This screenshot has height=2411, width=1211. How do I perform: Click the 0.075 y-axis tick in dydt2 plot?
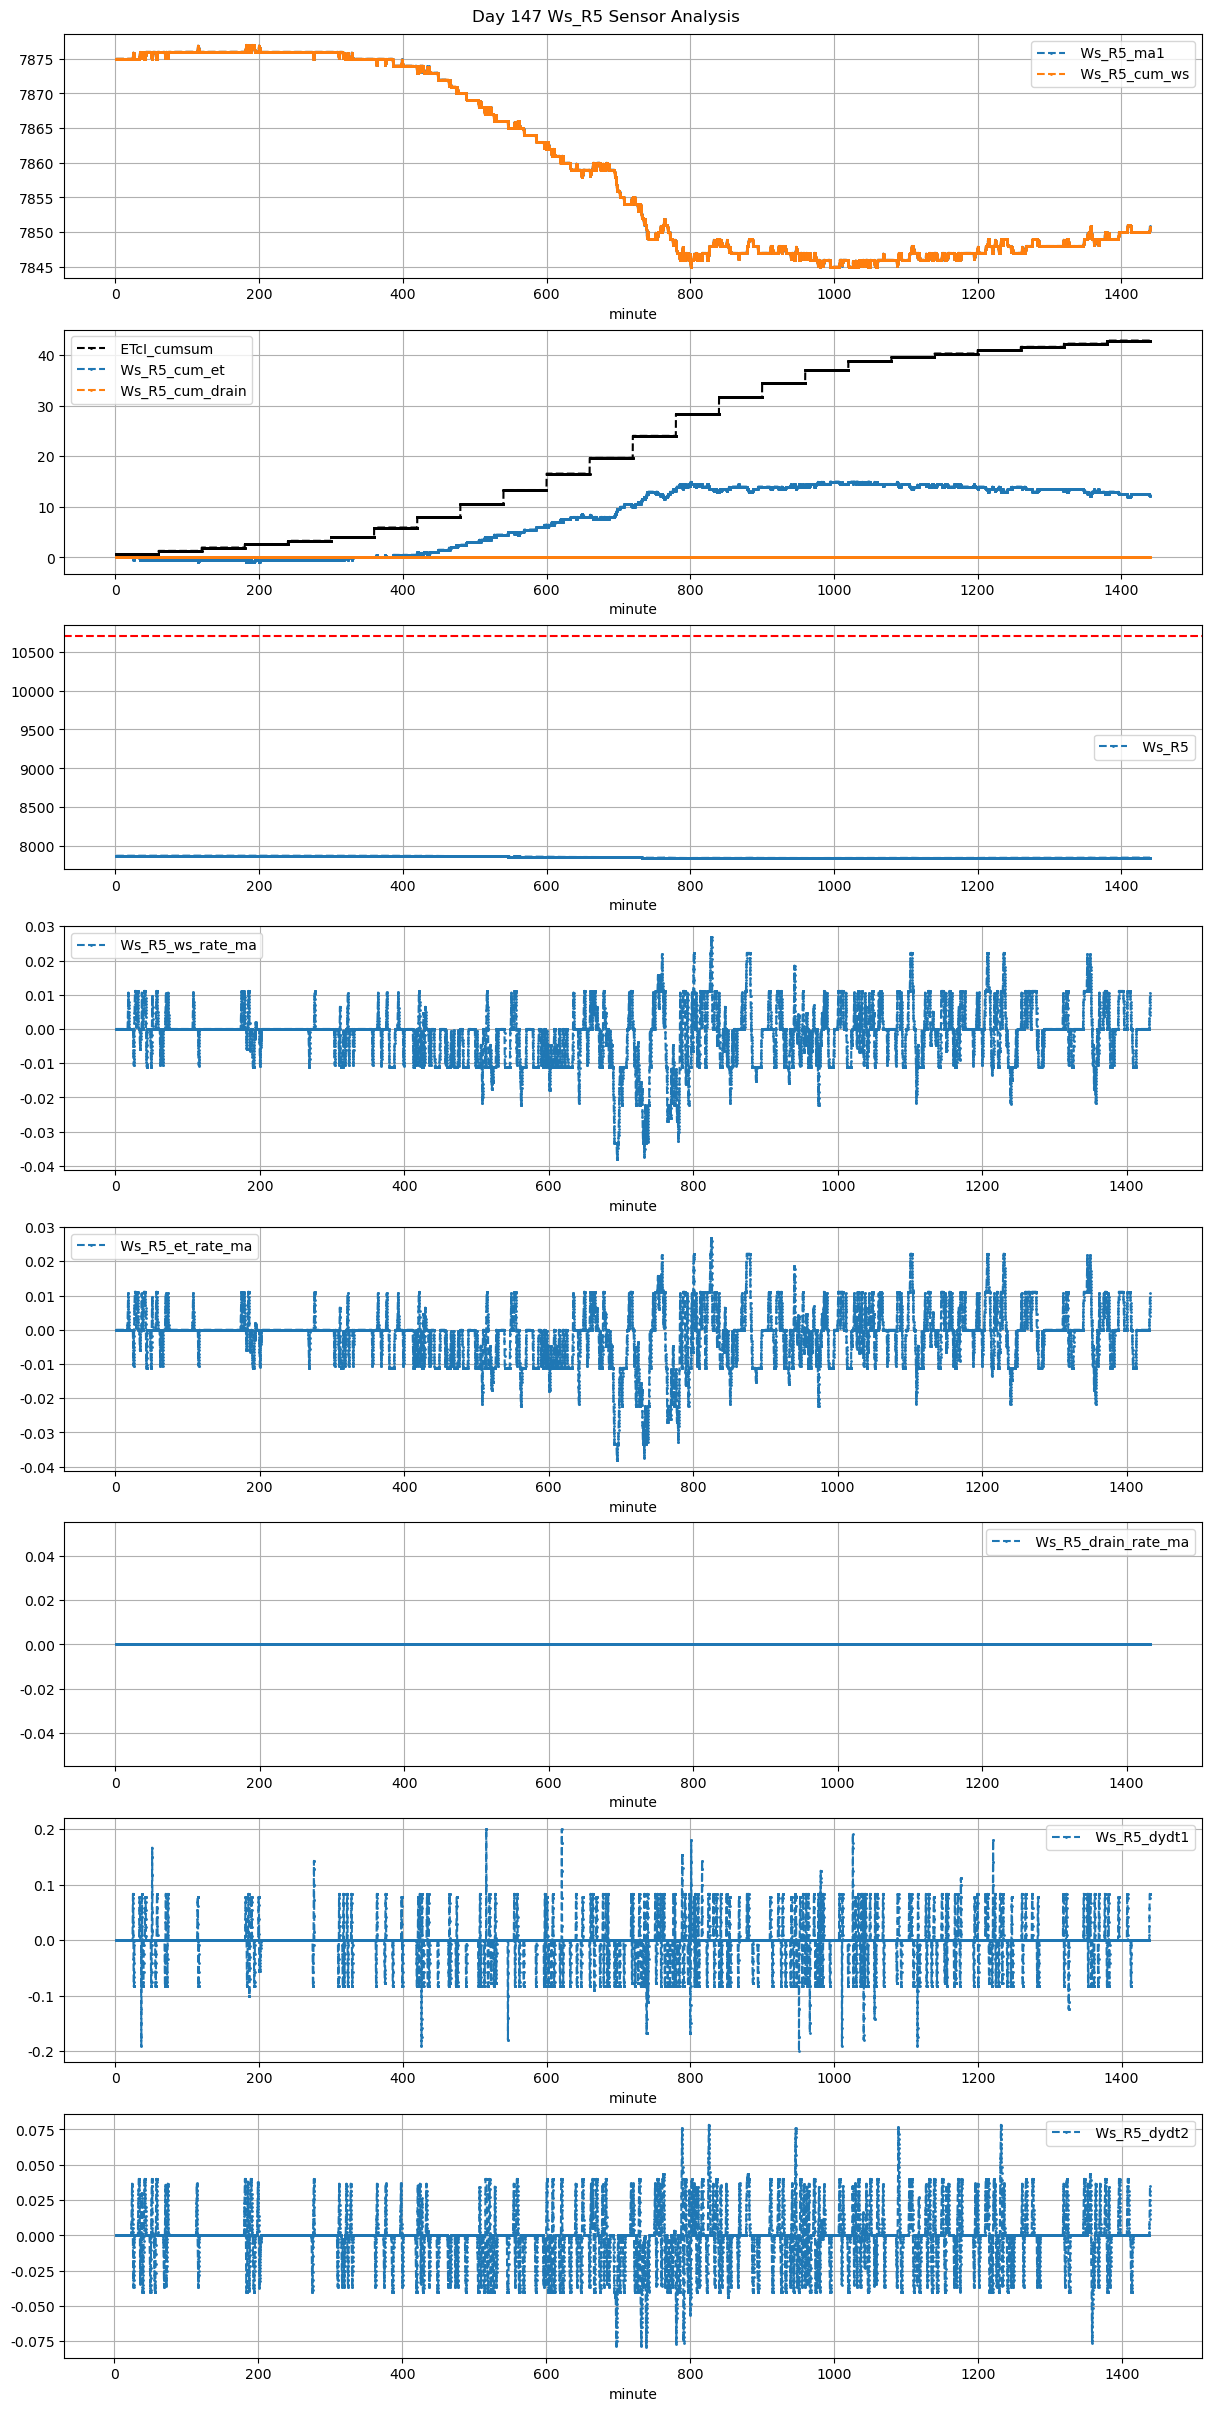pos(33,2131)
